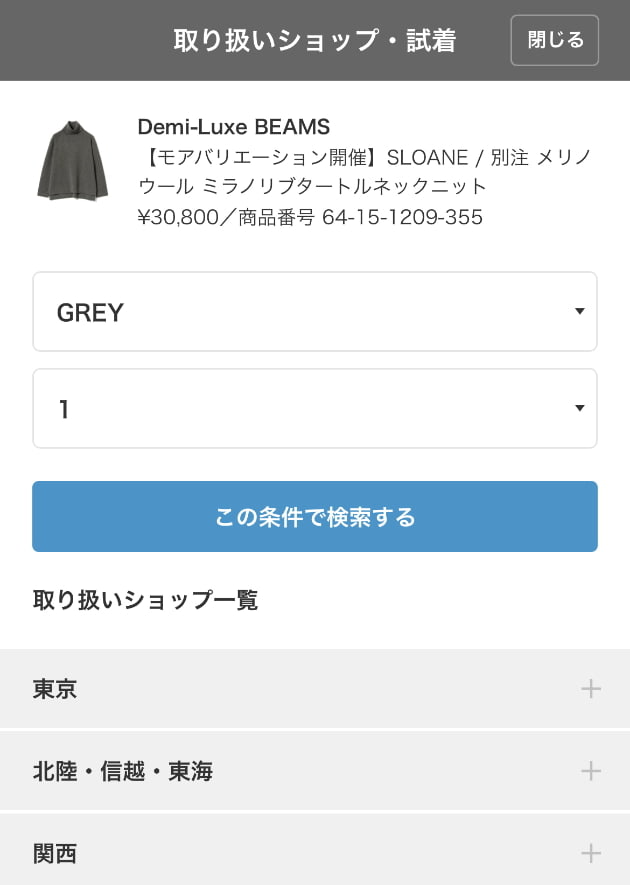
Task: Click the ¥30,800 price and product number line
Action: [310, 217]
